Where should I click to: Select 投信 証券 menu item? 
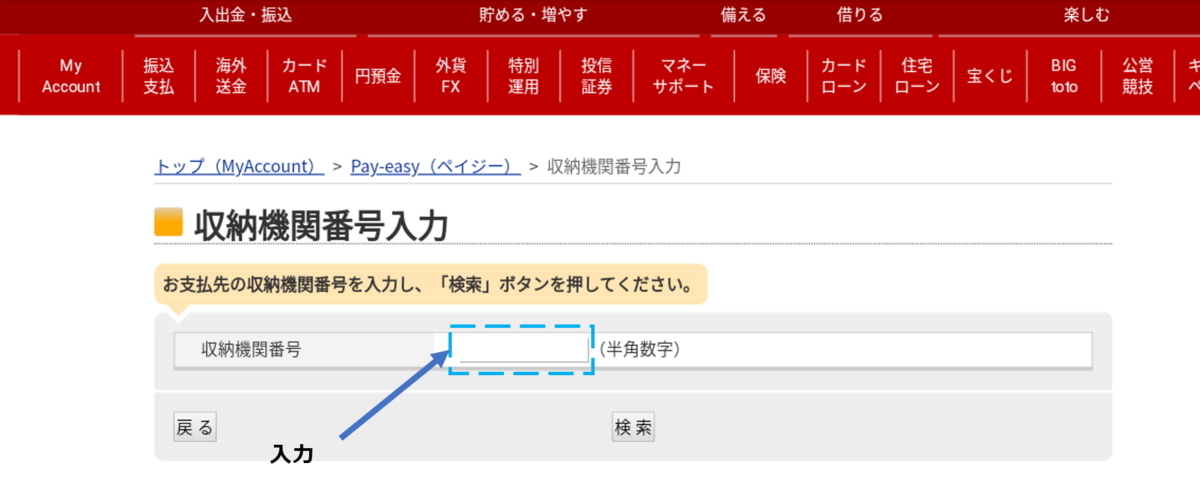597,76
